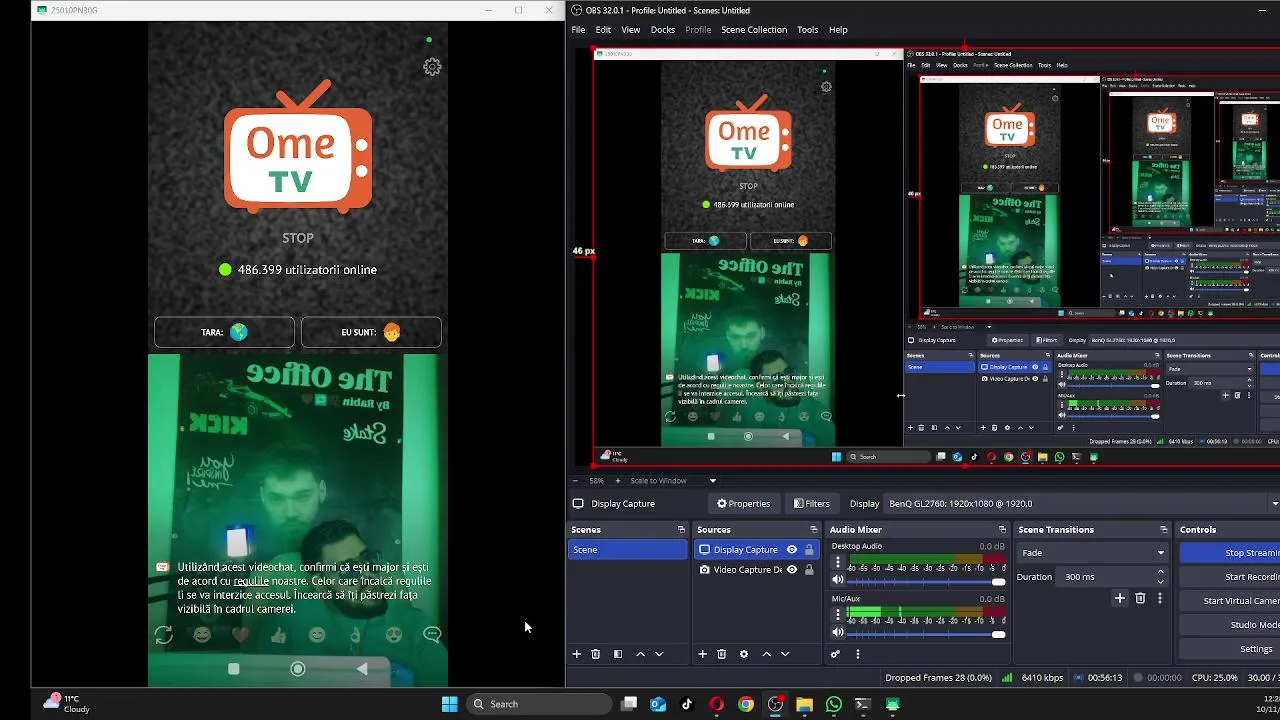This screenshot has height=720, width=1280.
Task: Toggle Display Capture lock
Action: [x=809, y=550]
